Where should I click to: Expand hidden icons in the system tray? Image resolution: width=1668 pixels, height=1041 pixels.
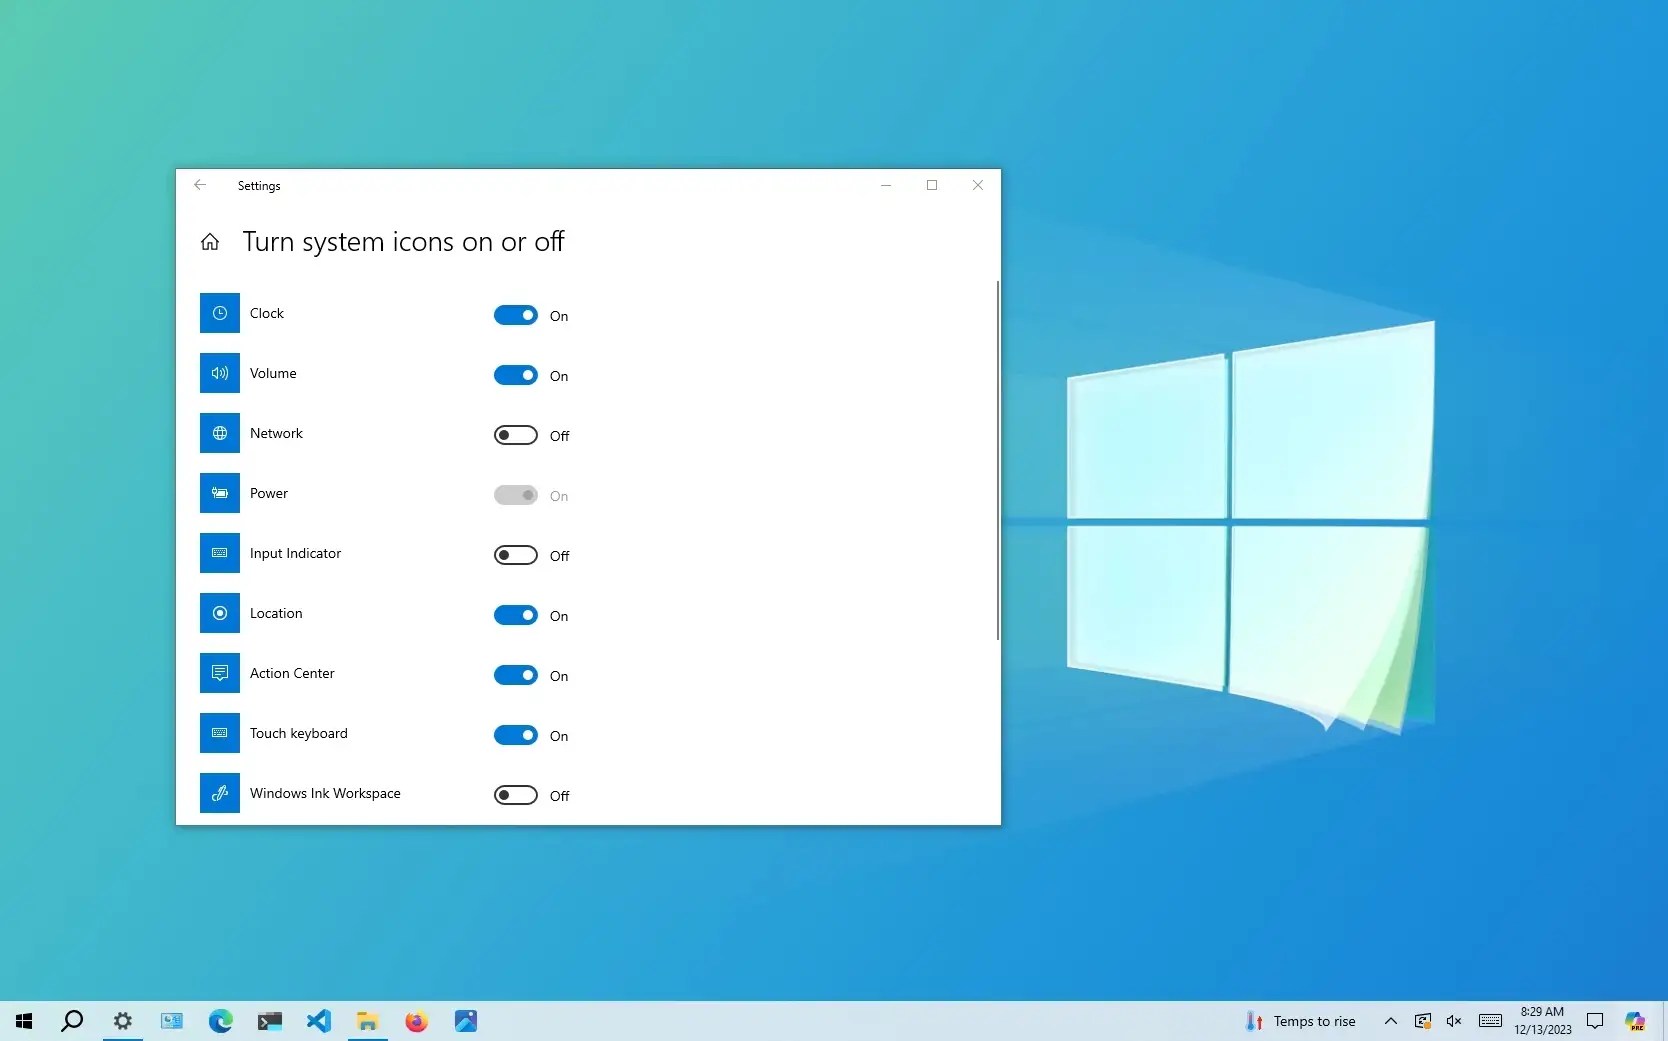[x=1390, y=1021]
